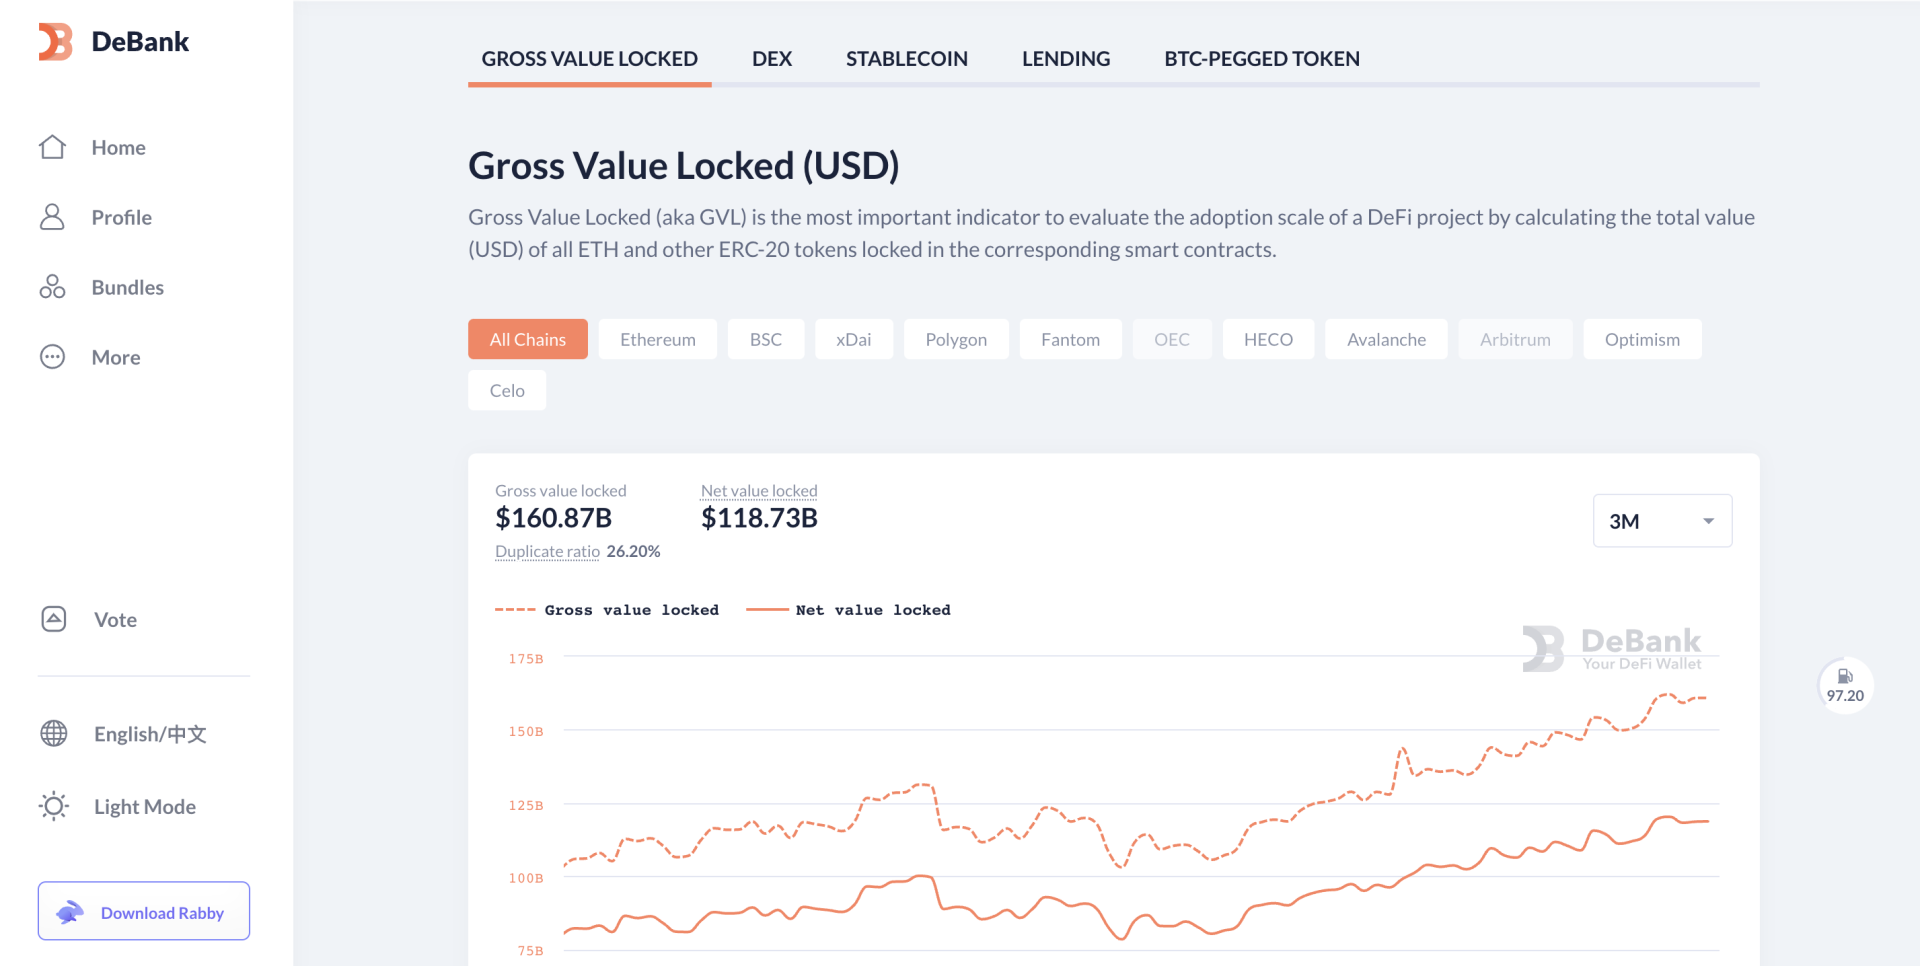
Task: Filter by Celo chain
Action: coord(507,390)
